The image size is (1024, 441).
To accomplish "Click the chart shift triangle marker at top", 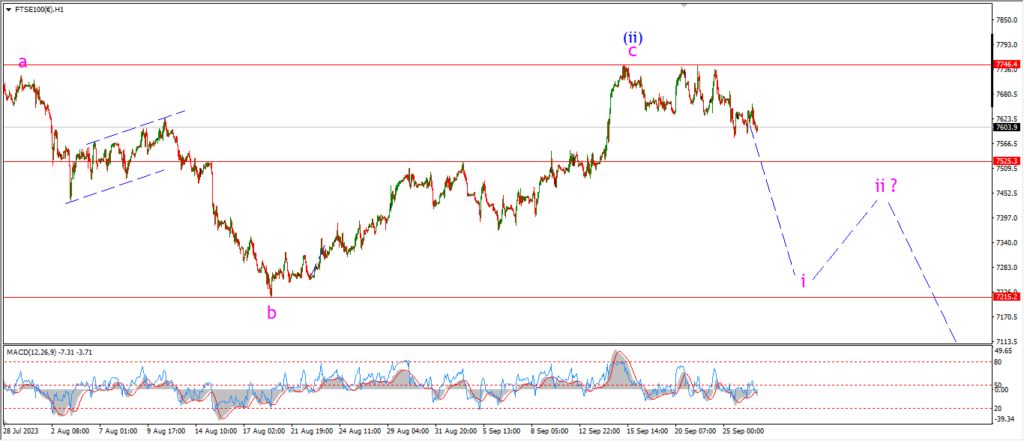I will (684, 5).
